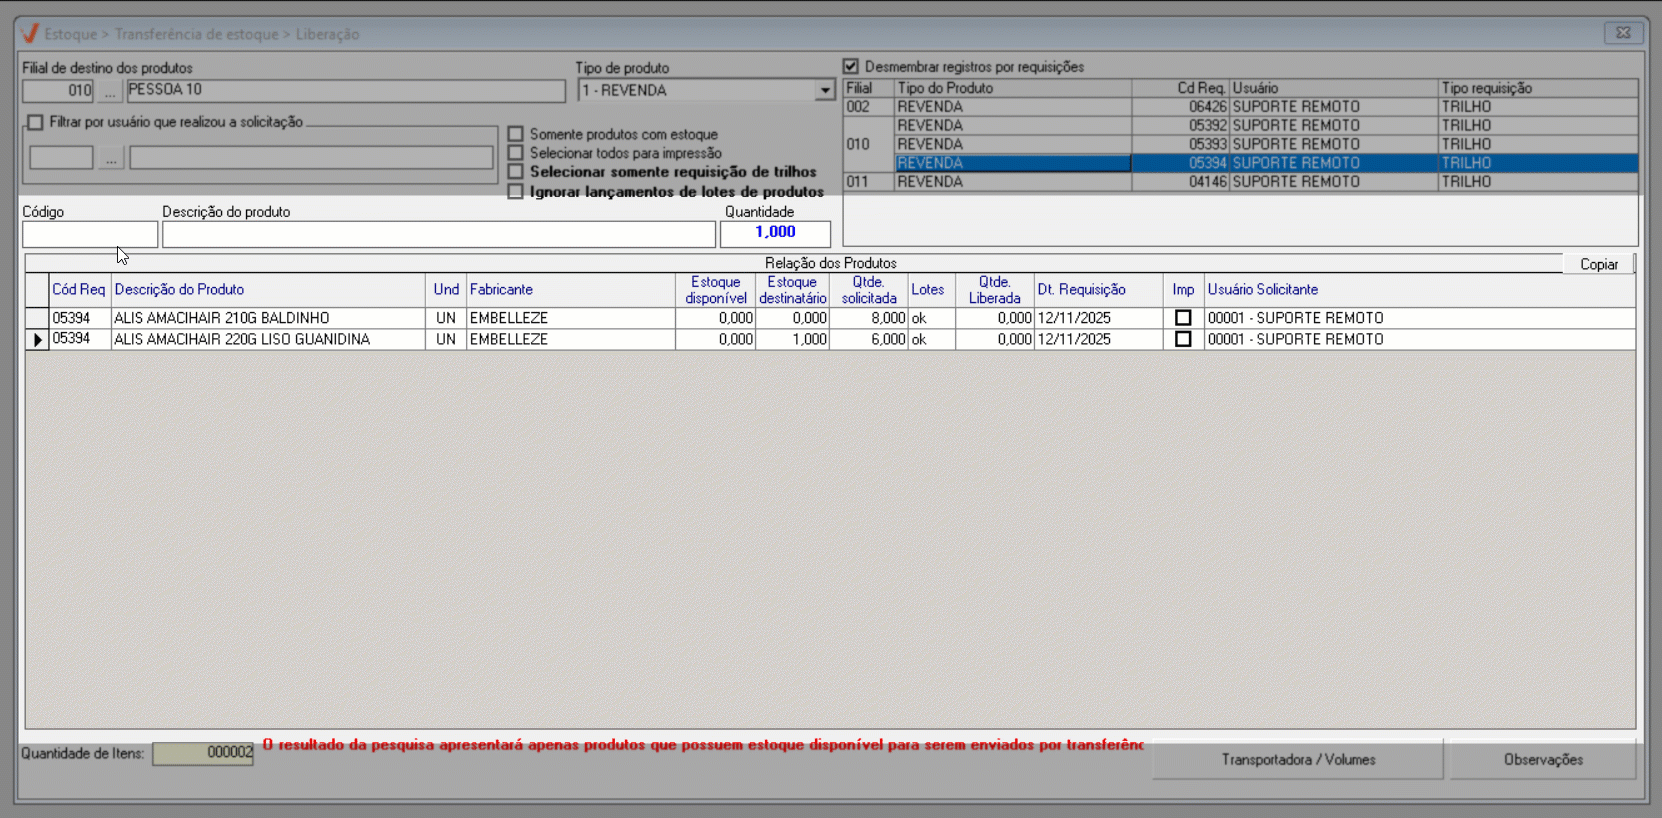This screenshot has height=818, width=1662.
Task: Open lookup for Filial de destino
Action: pos(110,91)
